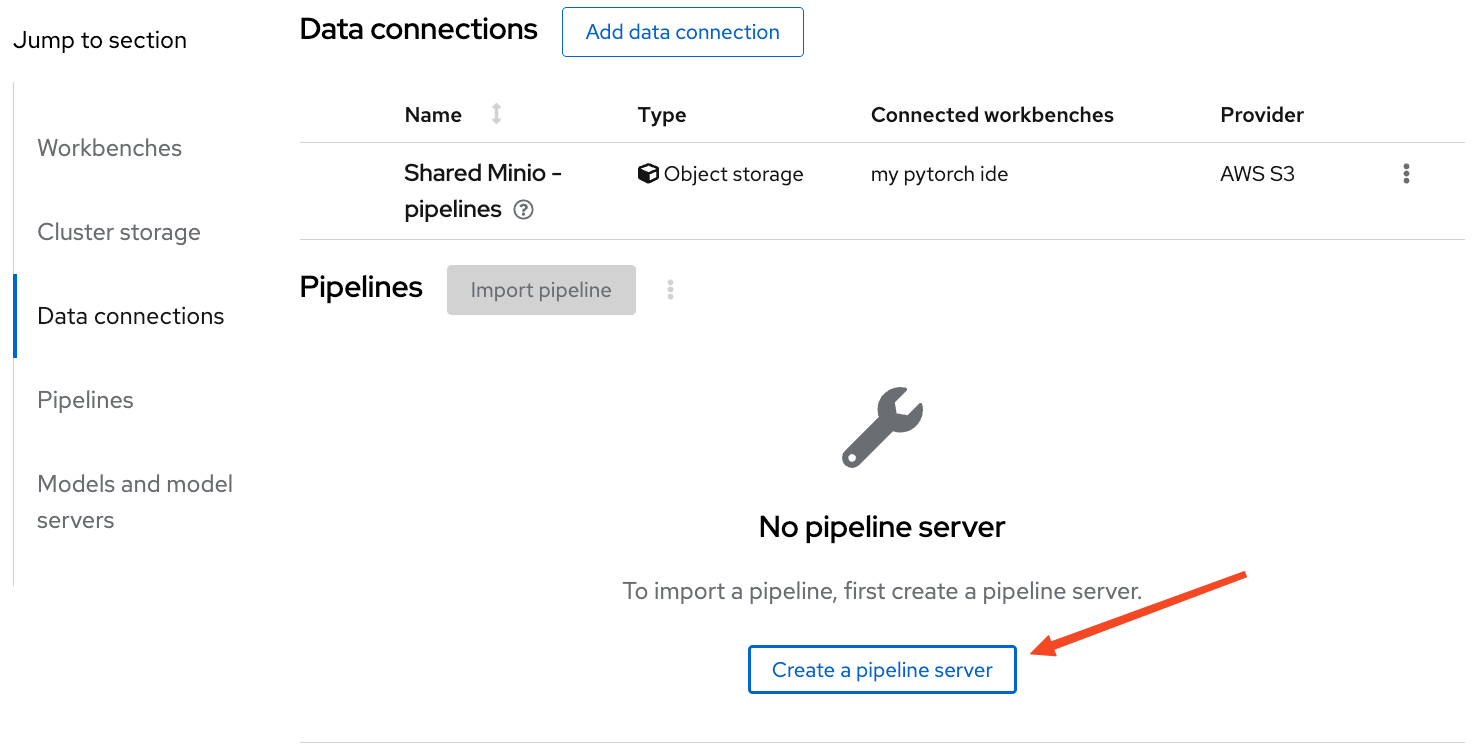Jump to Models and model servers section

tap(135, 502)
